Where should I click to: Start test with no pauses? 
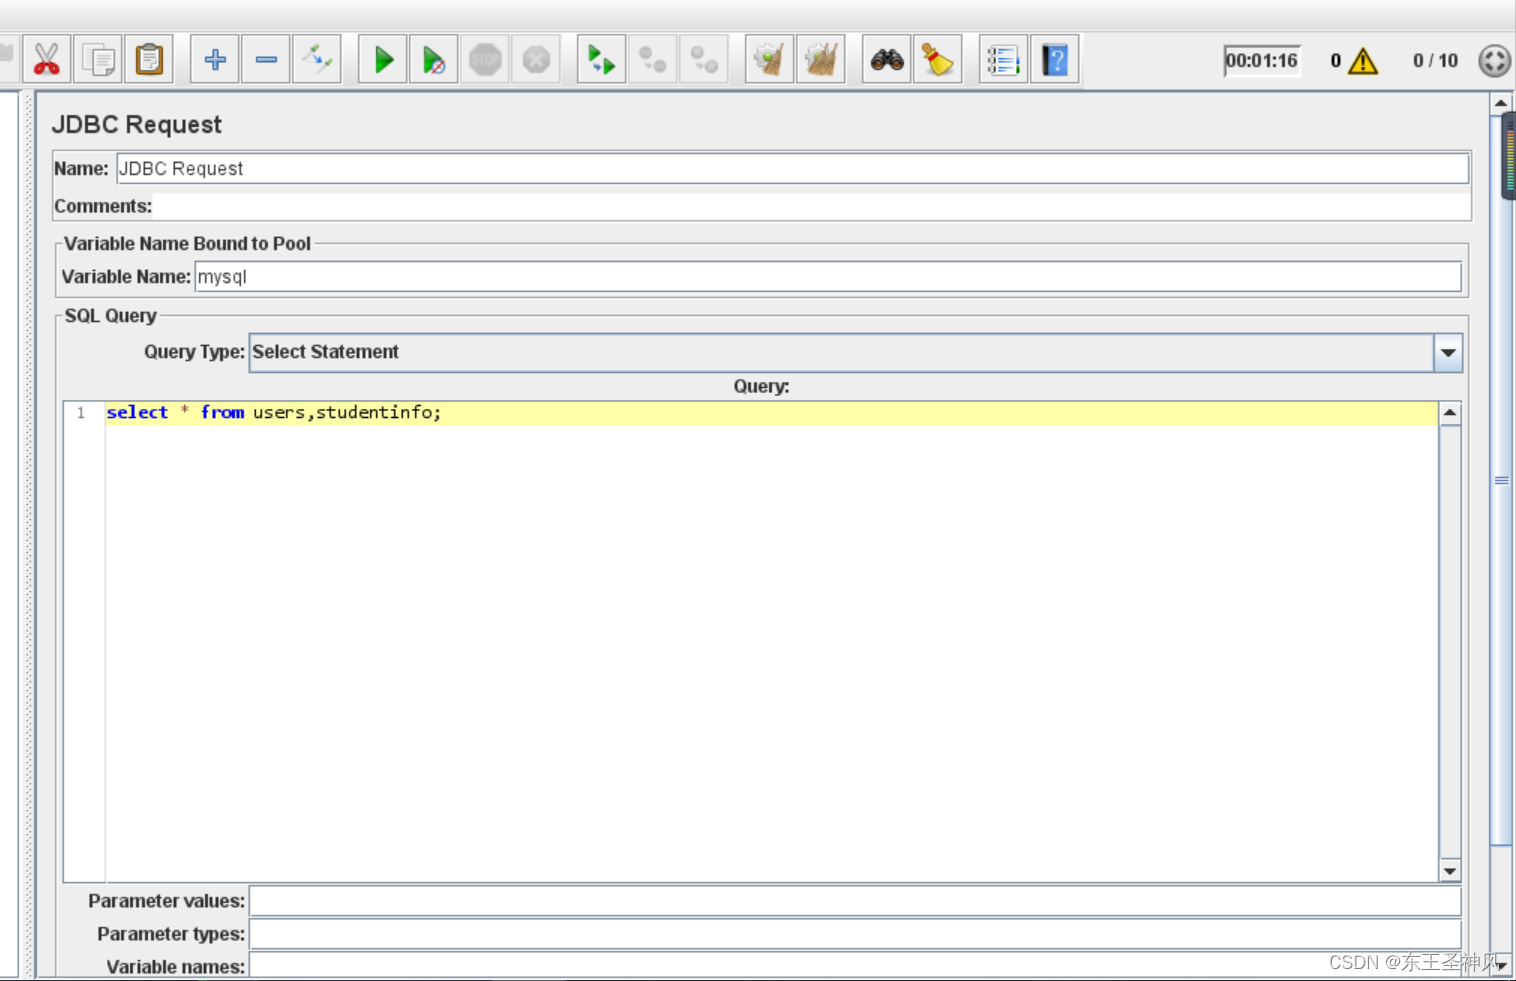pos(434,60)
